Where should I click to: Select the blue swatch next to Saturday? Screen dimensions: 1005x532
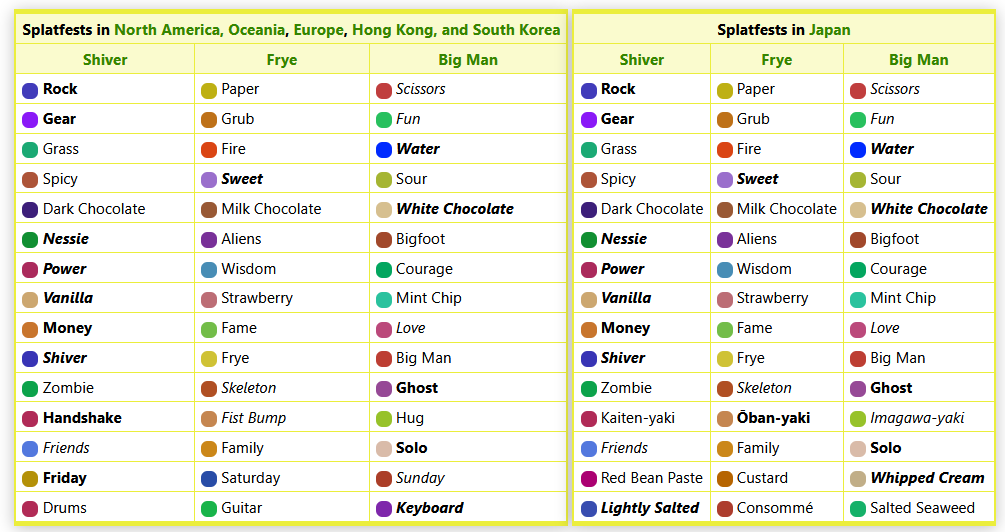[x=209, y=479]
